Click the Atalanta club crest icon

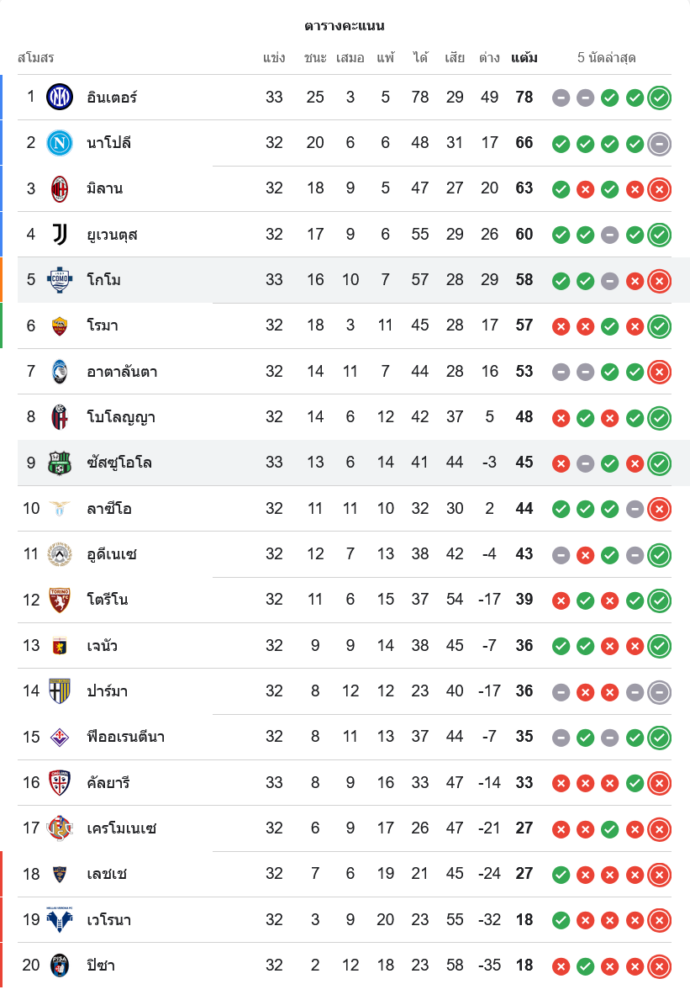pyautogui.click(x=60, y=372)
